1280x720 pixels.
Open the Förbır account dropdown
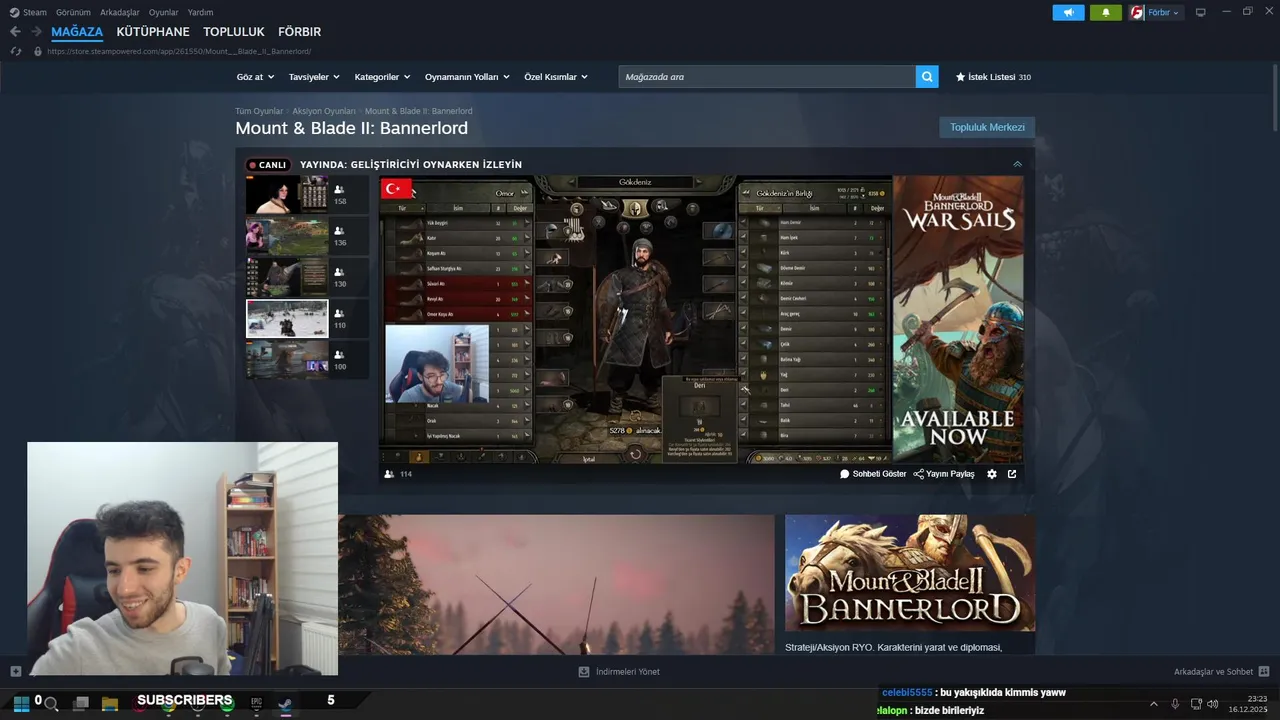1163,12
